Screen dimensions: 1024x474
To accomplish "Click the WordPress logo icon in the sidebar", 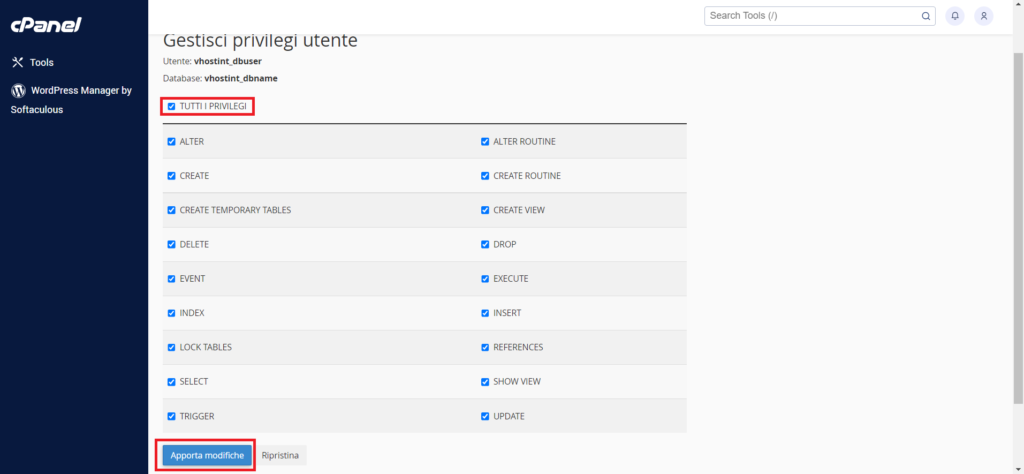I will click(18, 91).
